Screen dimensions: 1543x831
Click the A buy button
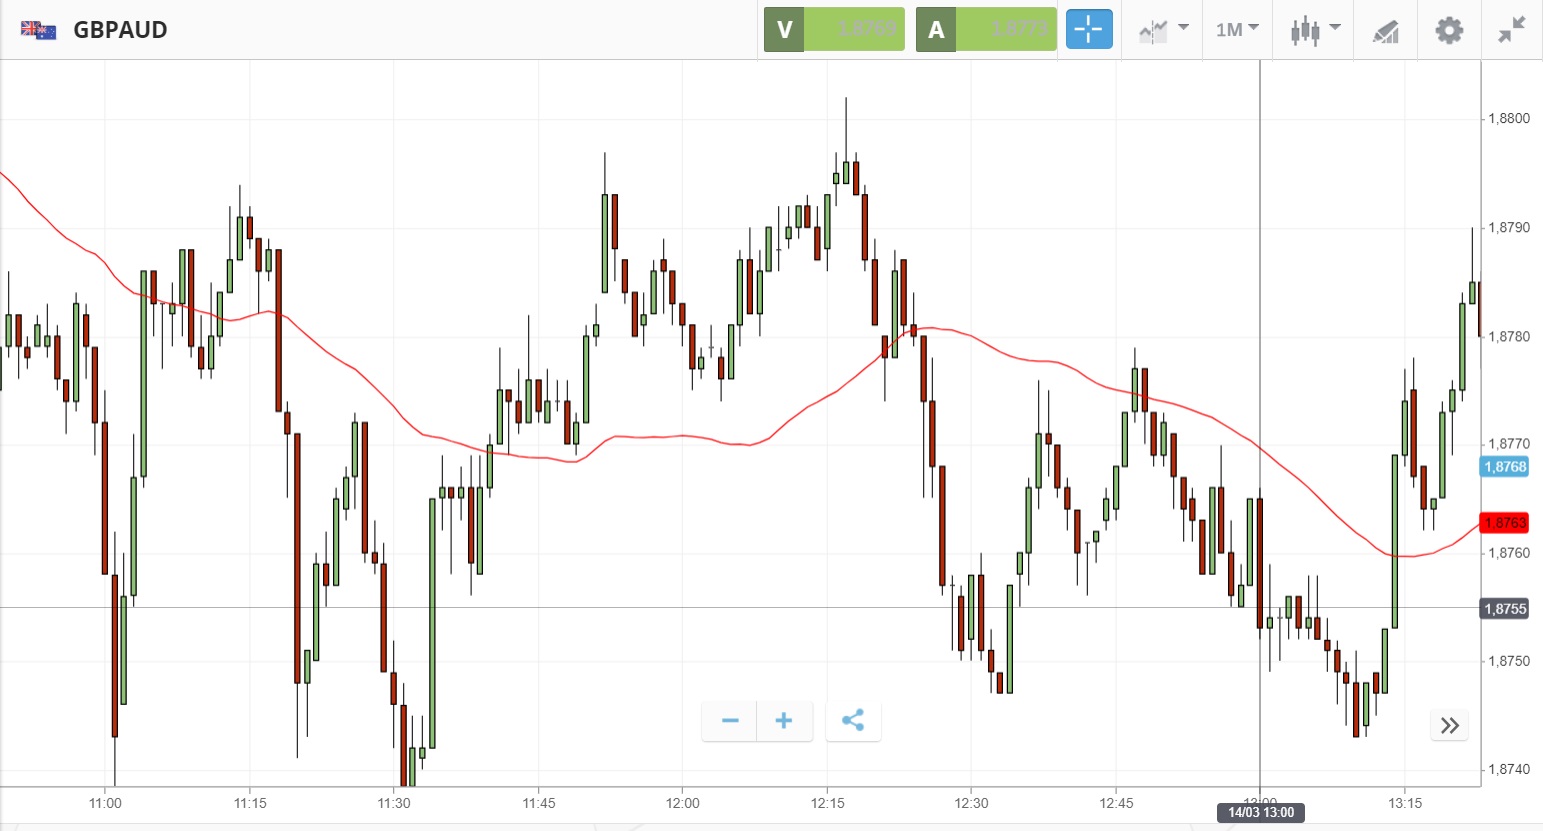(x=986, y=30)
